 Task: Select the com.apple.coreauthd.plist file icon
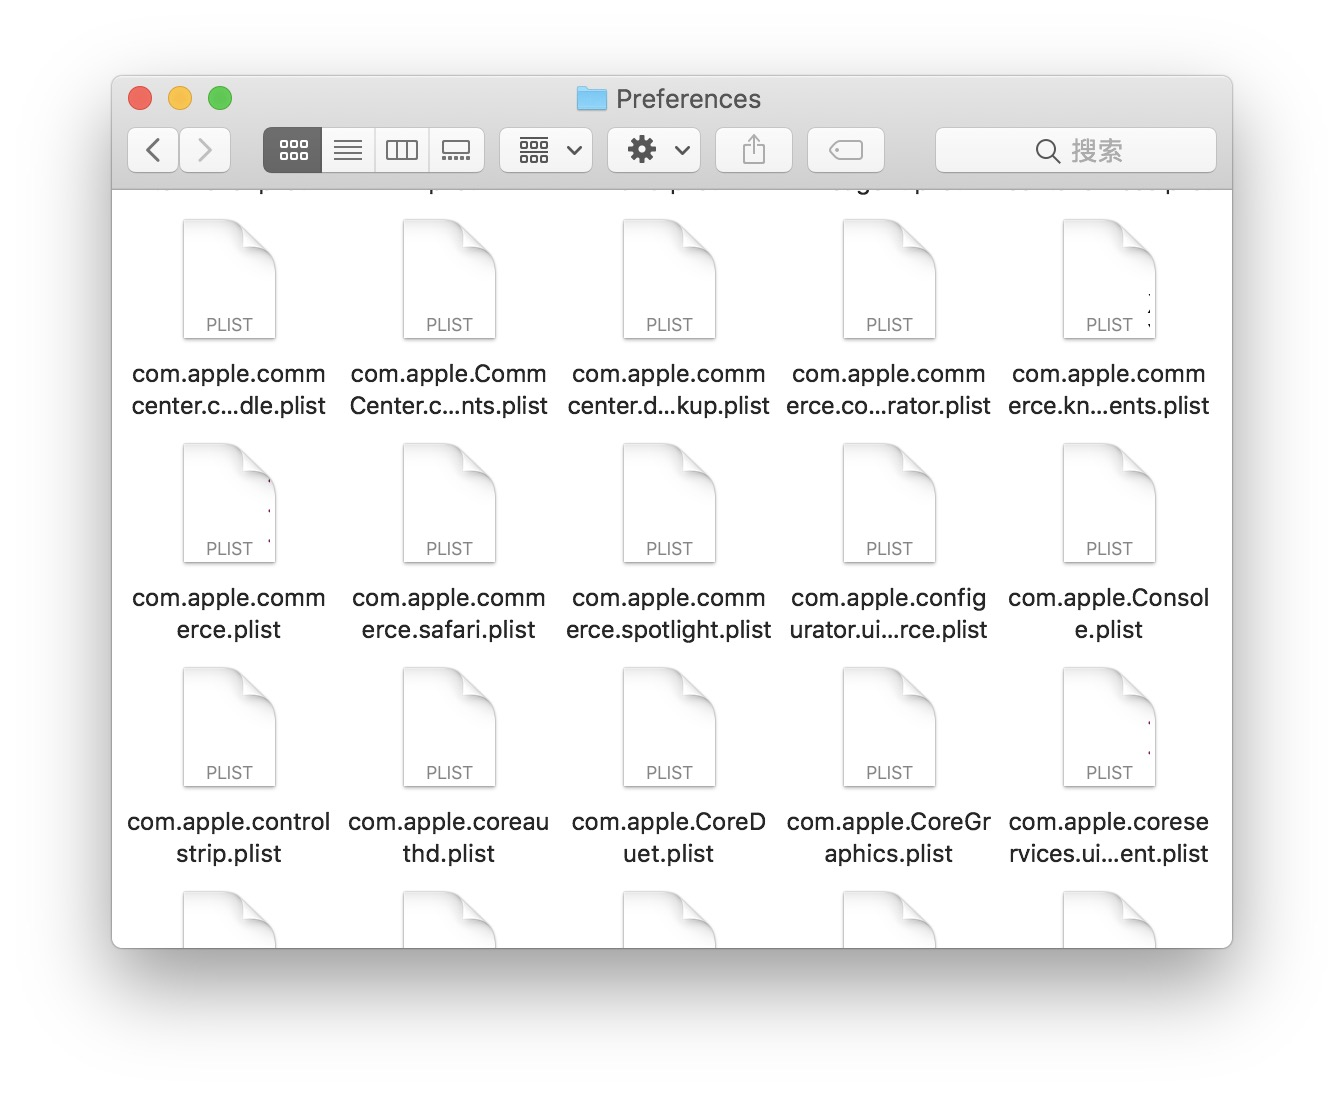point(449,727)
